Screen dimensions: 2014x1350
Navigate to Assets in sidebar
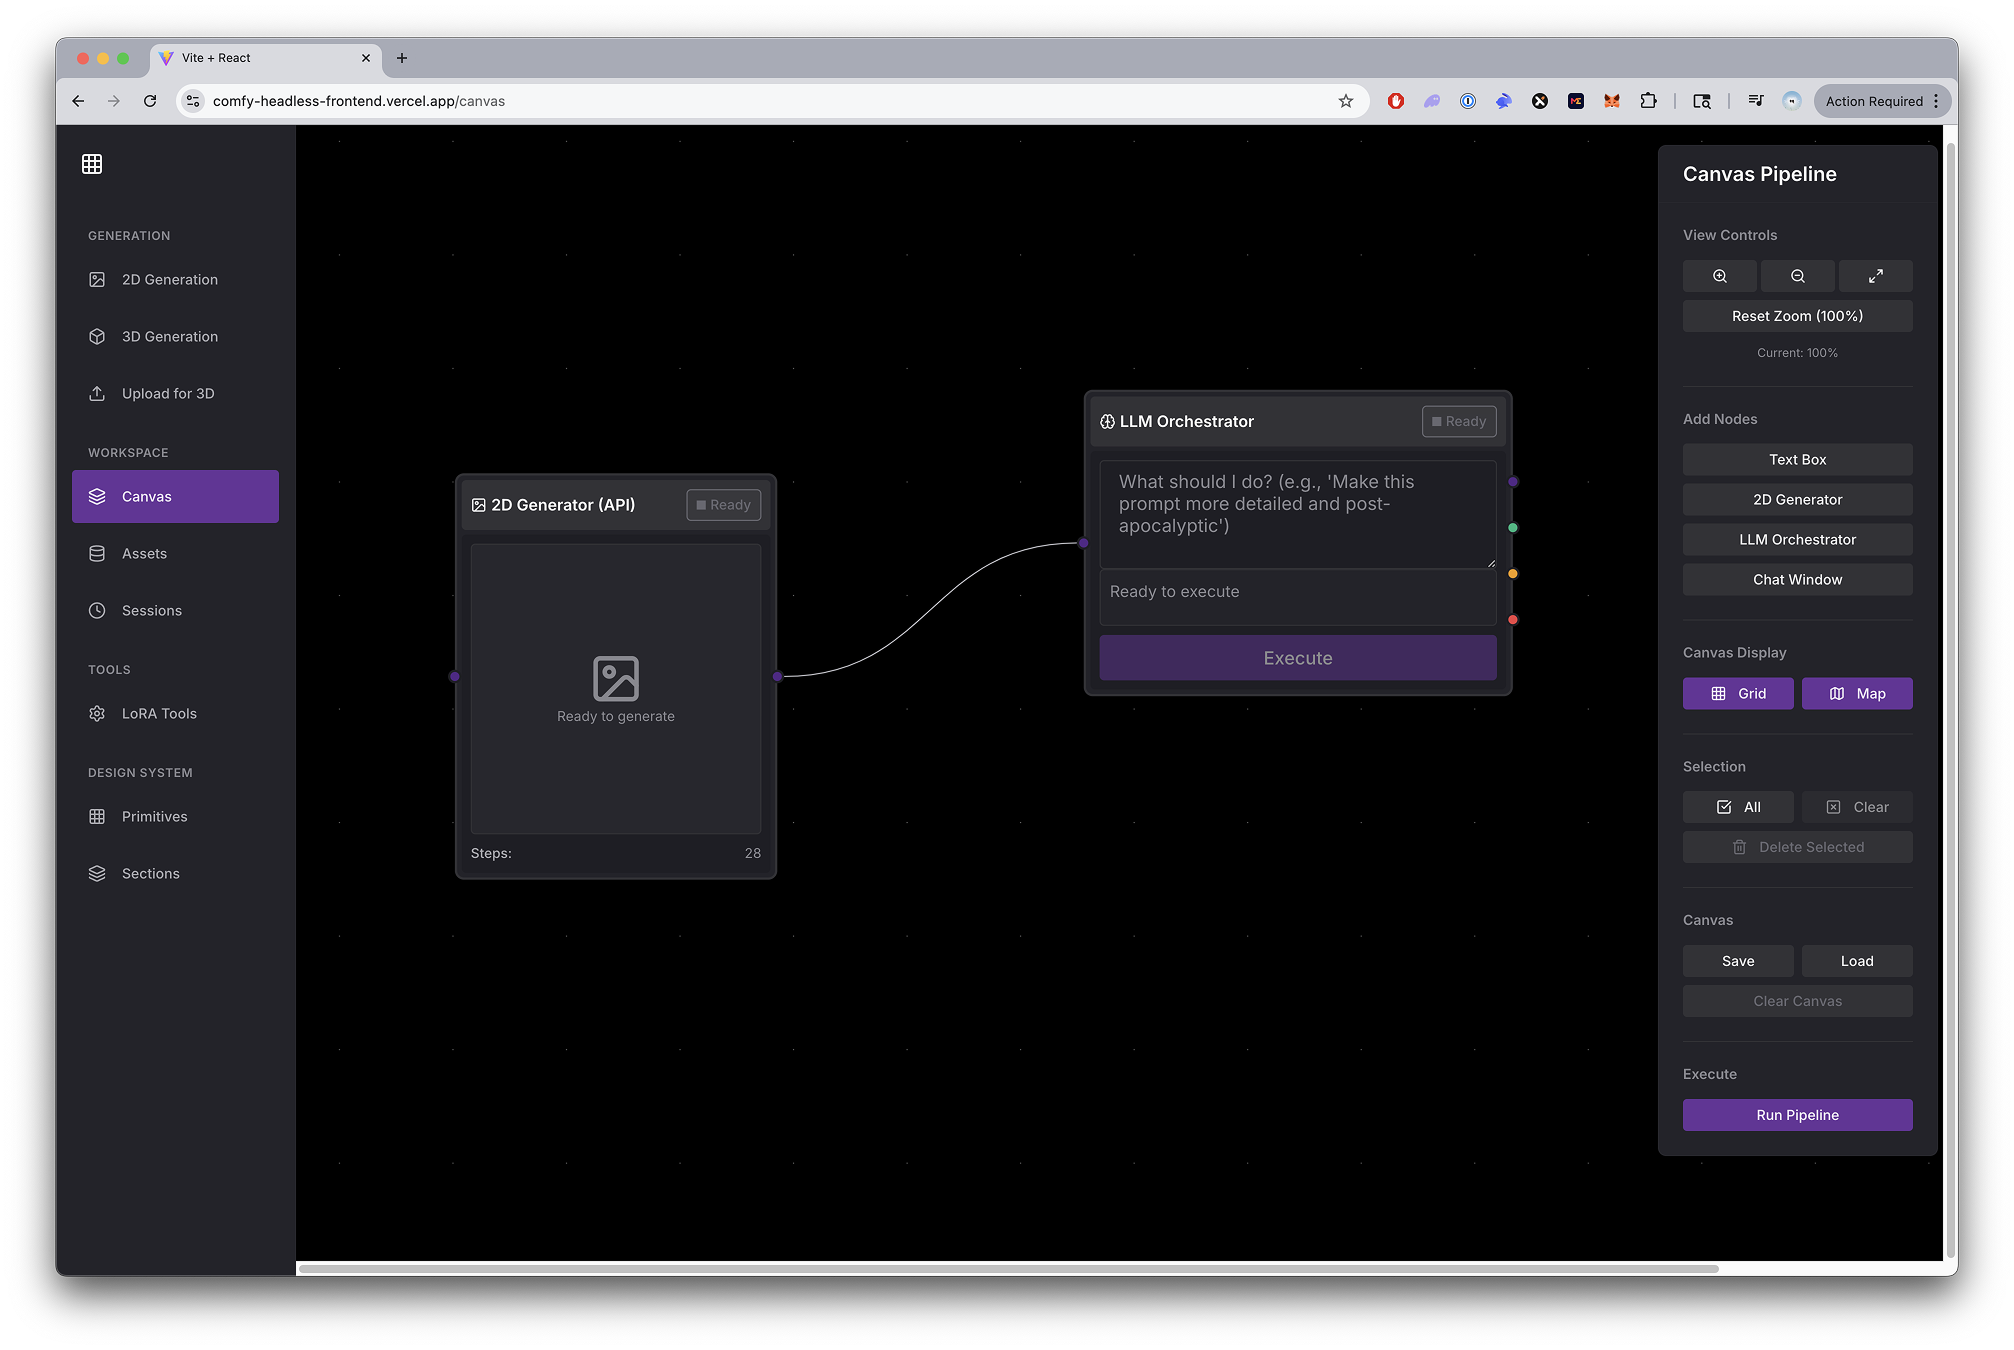tap(144, 554)
